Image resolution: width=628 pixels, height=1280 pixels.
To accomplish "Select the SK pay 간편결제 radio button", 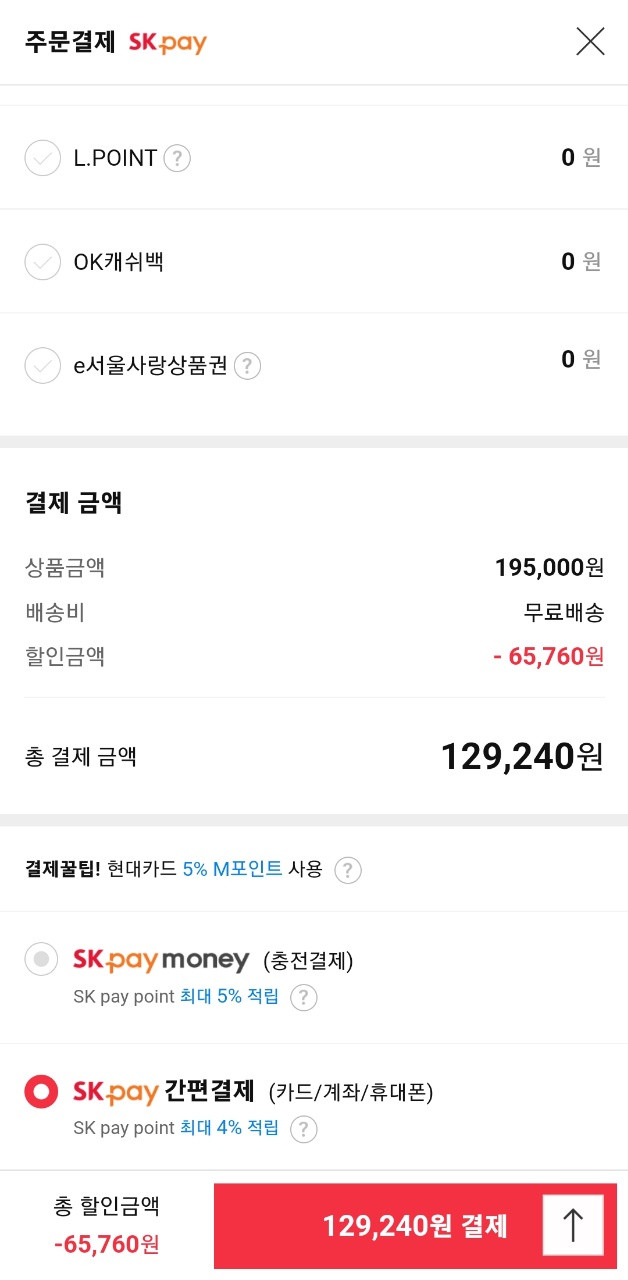I will pos(42,1092).
